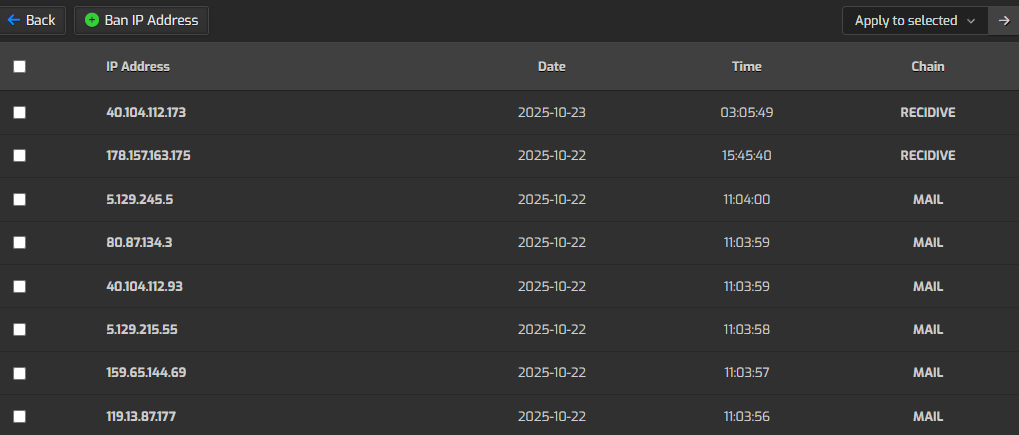The width and height of the screenshot is (1019, 435).
Task: Check the row box for 119.13.87.177
Action: (x=19, y=416)
